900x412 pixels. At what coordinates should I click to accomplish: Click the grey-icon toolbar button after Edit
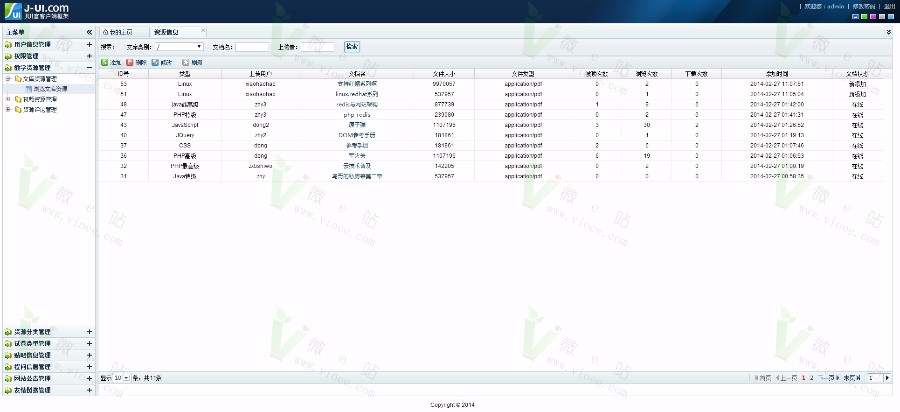pyautogui.click(x=192, y=62)
